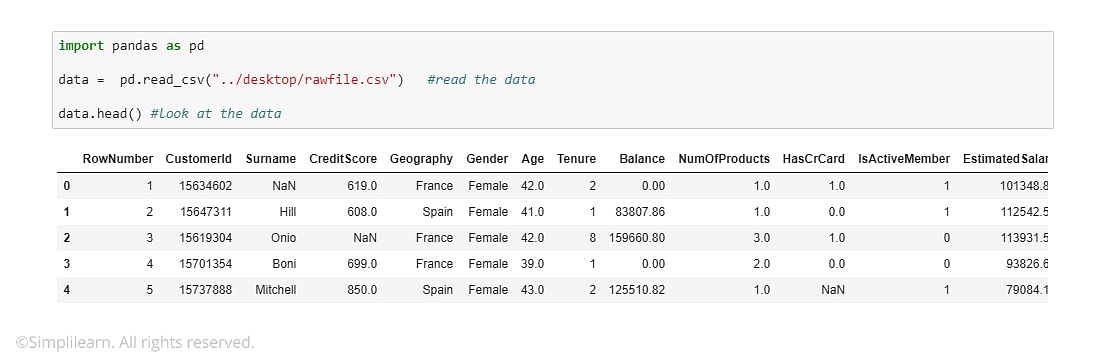Image resolution: width=1100 pixels, height=360 pixels.
Task: Click 'France' in Boni's row
Action: (x=434, y=264)
